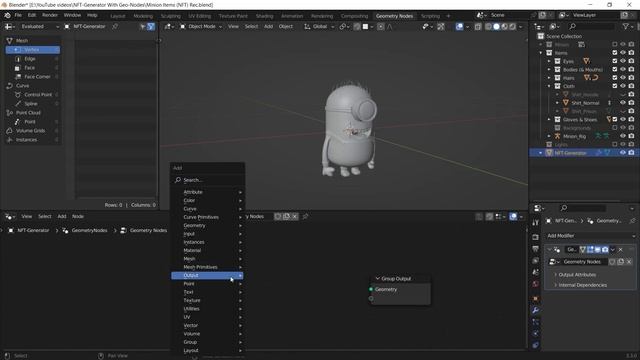640x360 pixels.
Task: Click Geometry socket on Group Output
Action: (x=371, y=289)
